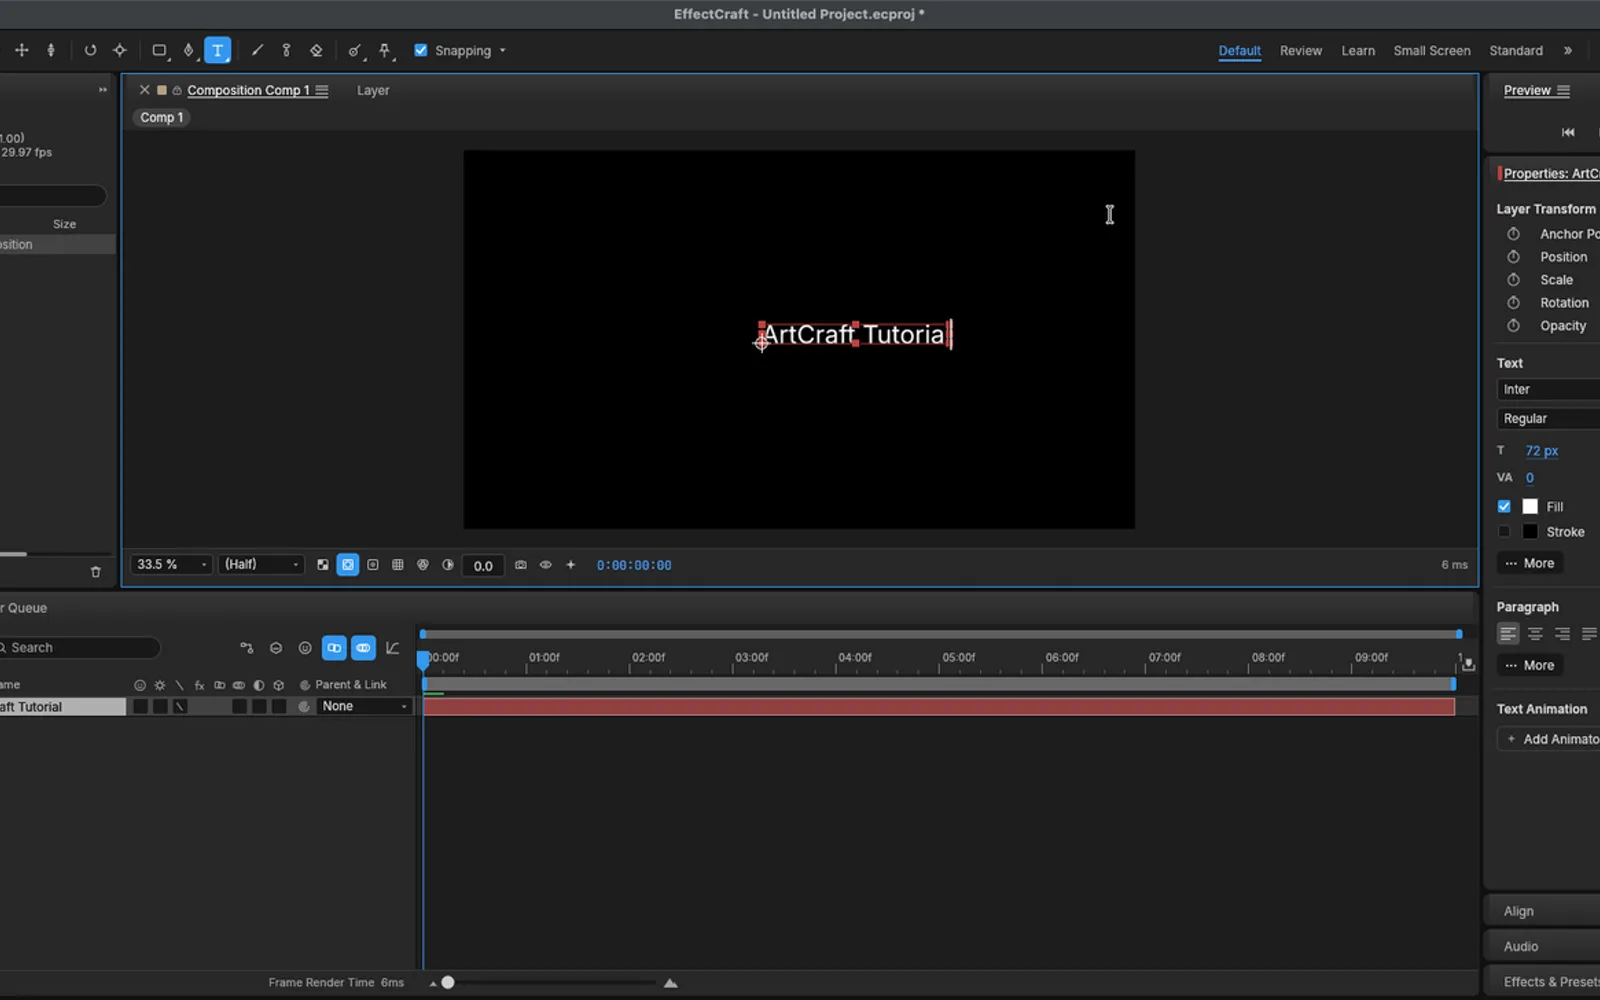Click the Opacity stopwatch icon

coord(1514,326)
